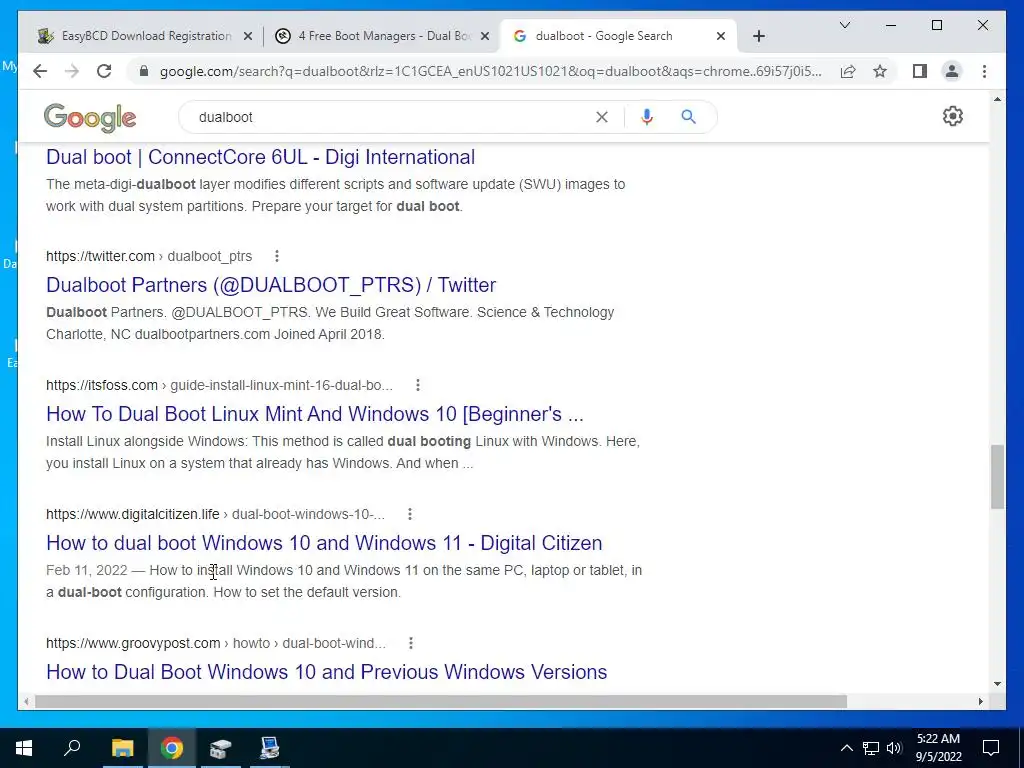
Task: Go back to the previous page
Action: [40, 71]
